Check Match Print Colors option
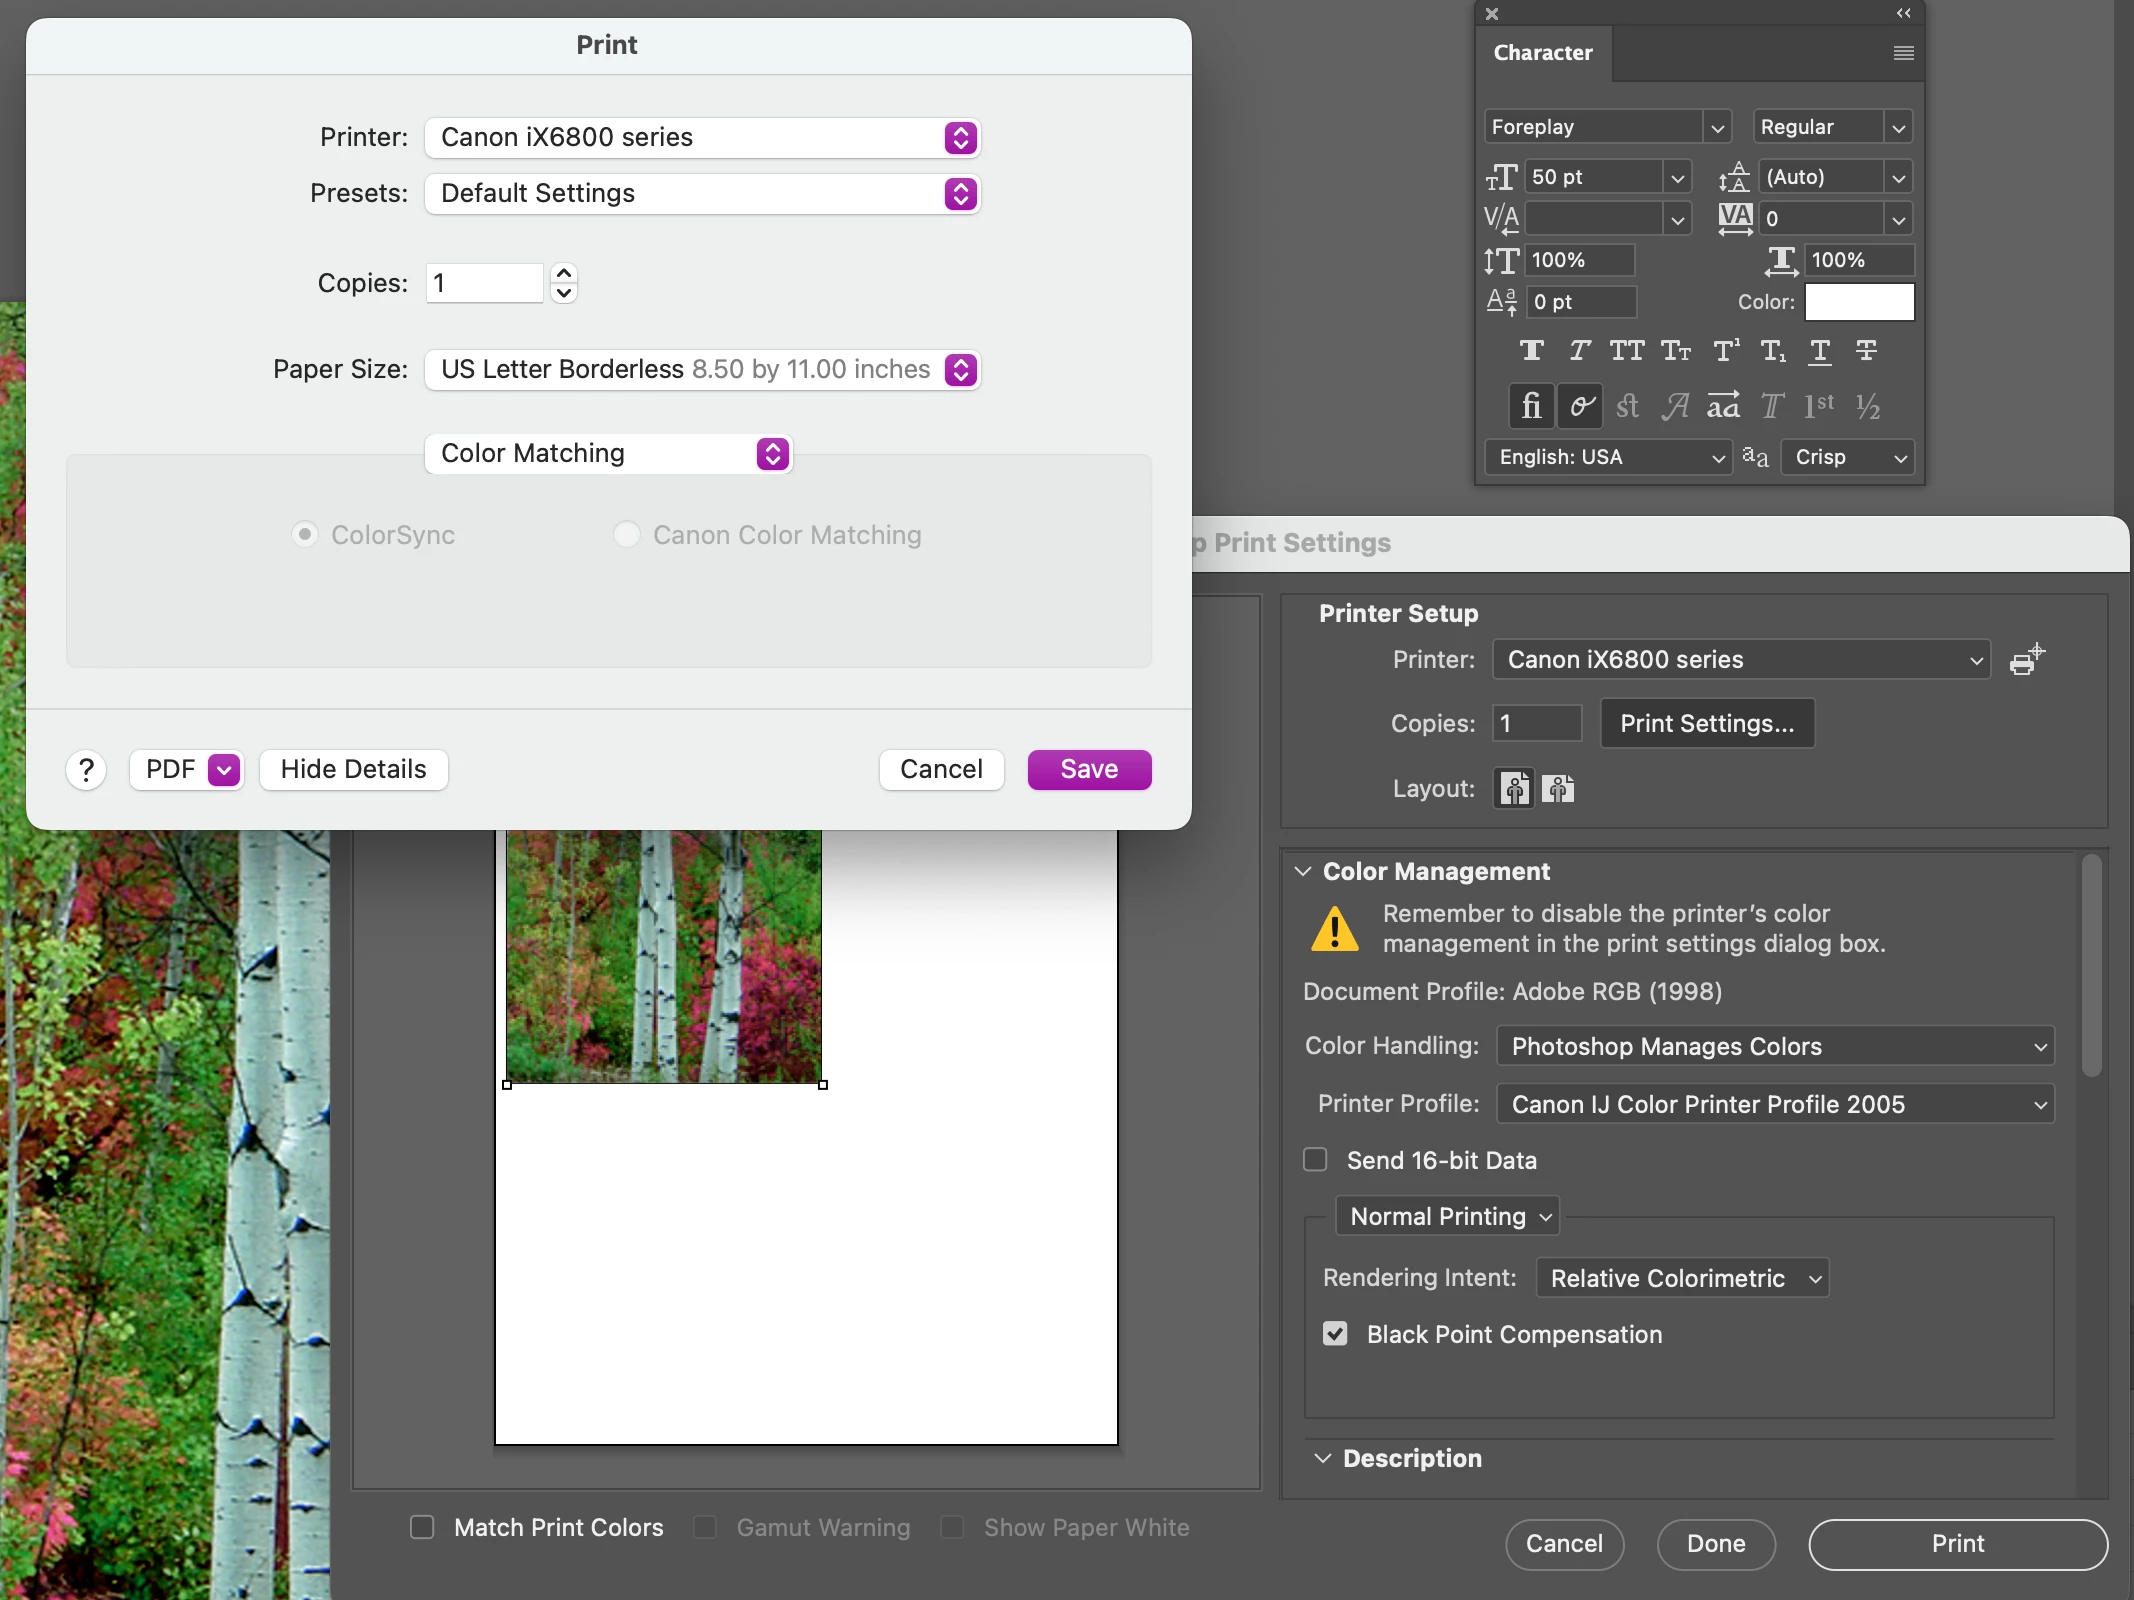2134x1600 pixels. [x=422, y=1527]
